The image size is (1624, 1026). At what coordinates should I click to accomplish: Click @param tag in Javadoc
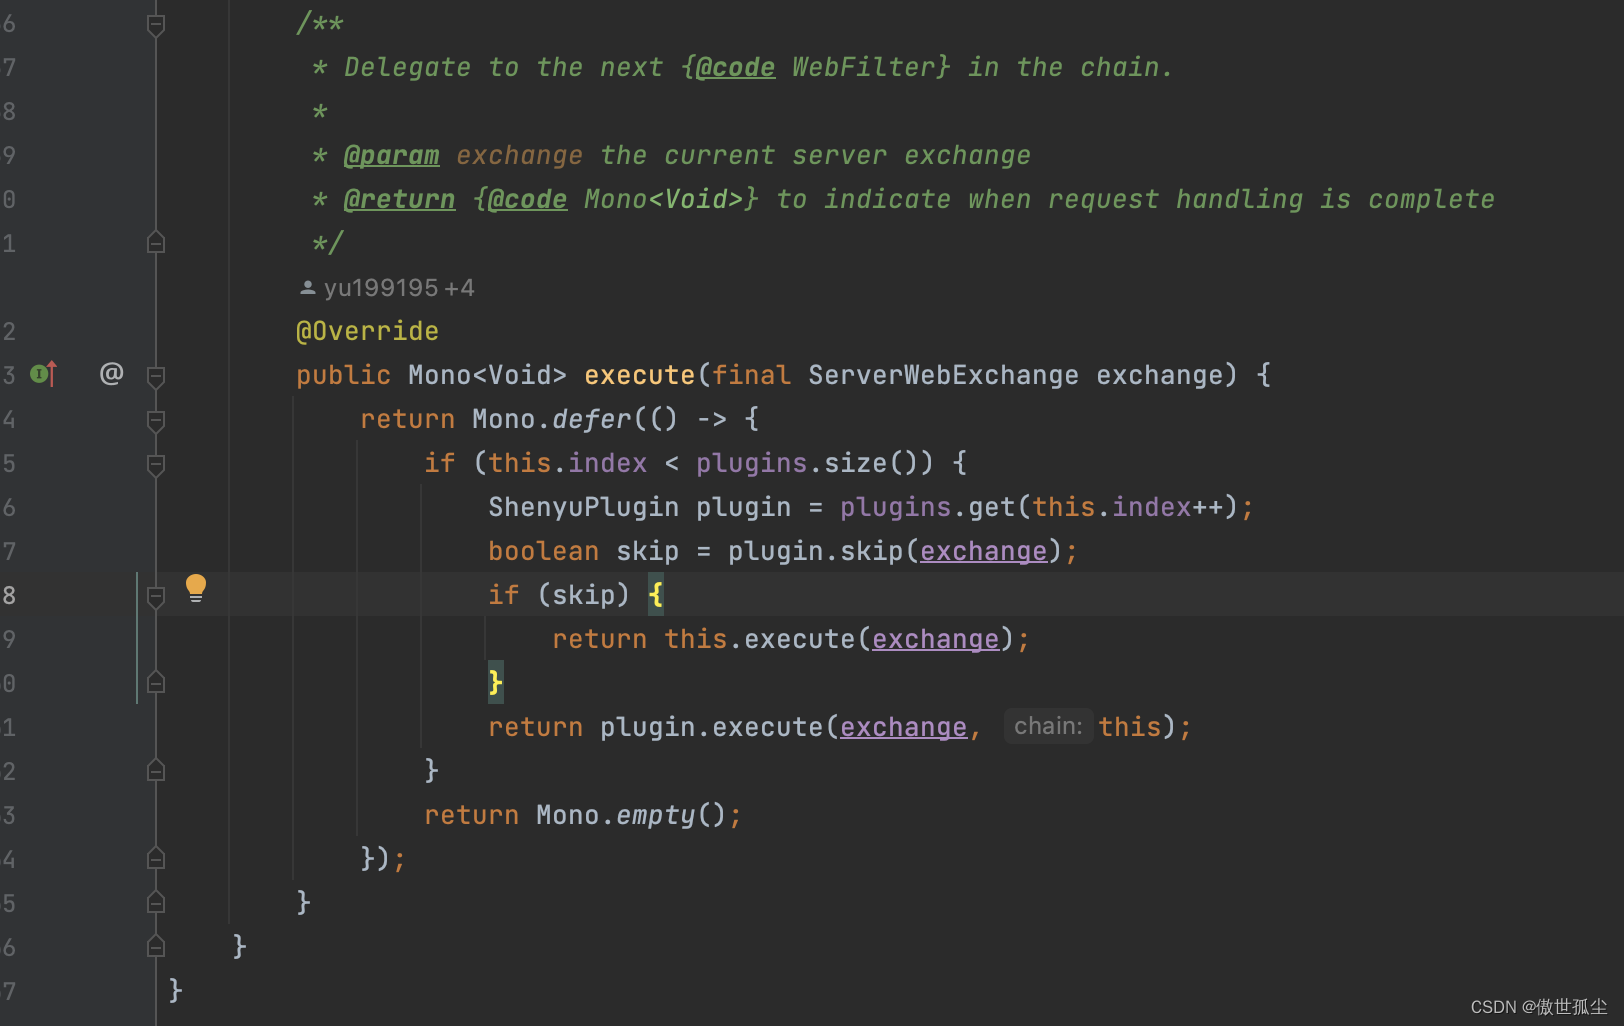coord(391,155)
